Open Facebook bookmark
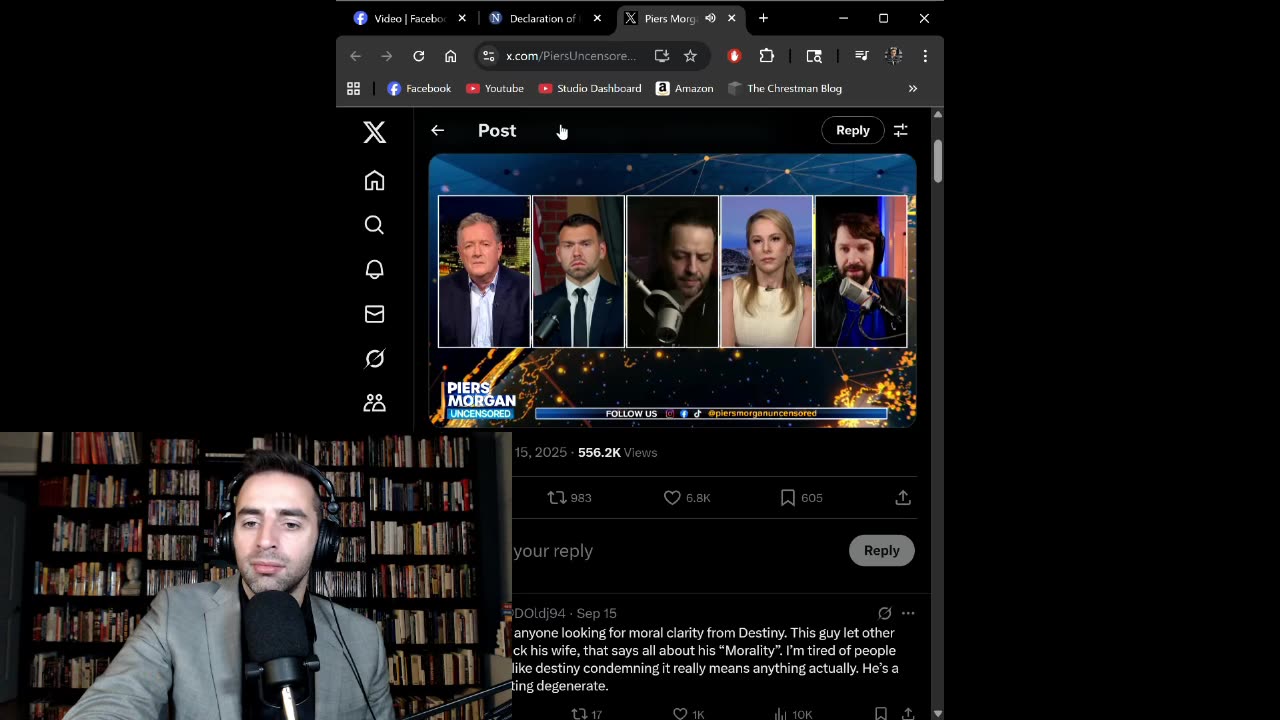 click(x=419, y=88)
